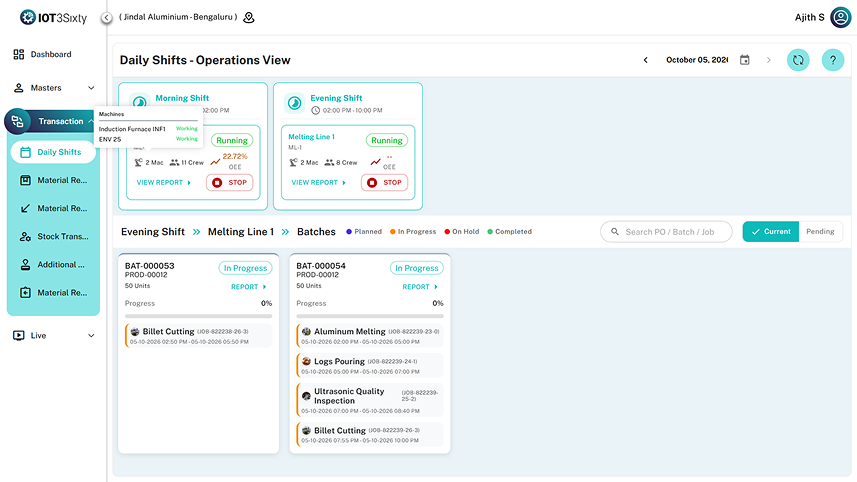Screen dimensions: 857x482
Task: Click the Planned purple legend dot
Action: 349,232
